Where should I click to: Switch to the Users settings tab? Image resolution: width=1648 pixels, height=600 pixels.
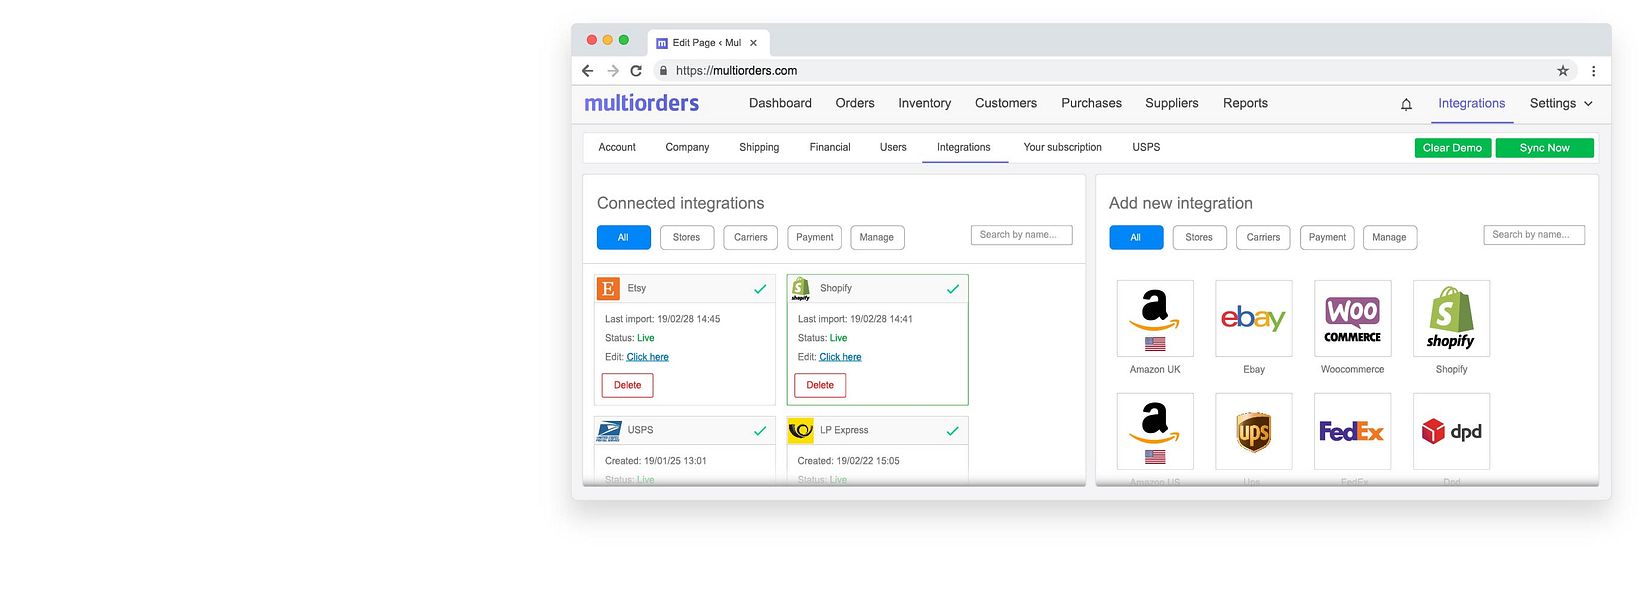[x=893, y=147]
